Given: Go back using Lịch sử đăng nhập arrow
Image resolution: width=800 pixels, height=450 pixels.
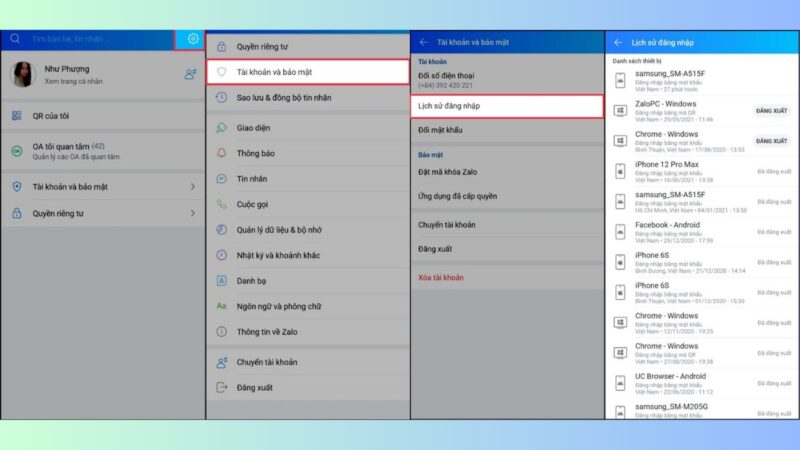Looking at the screenshot, I should pos(618,42).
